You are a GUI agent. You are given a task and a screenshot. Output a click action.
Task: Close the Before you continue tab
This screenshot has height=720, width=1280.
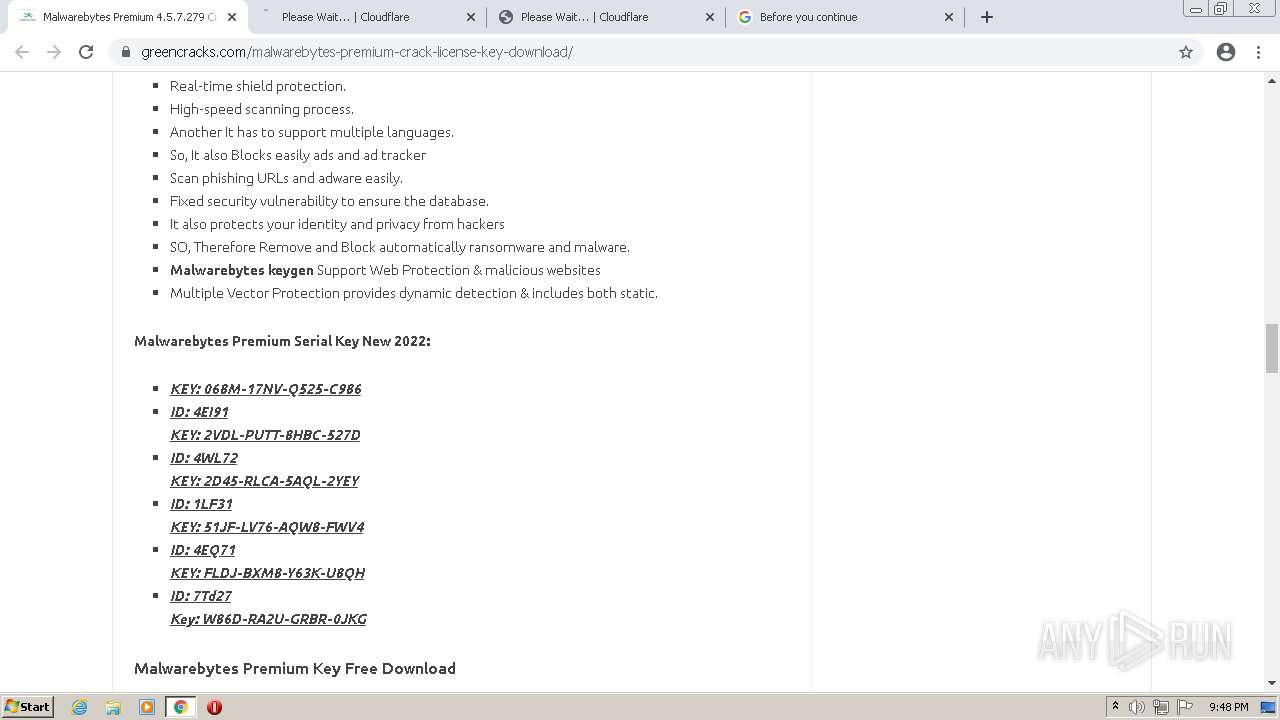pos(949,17)
